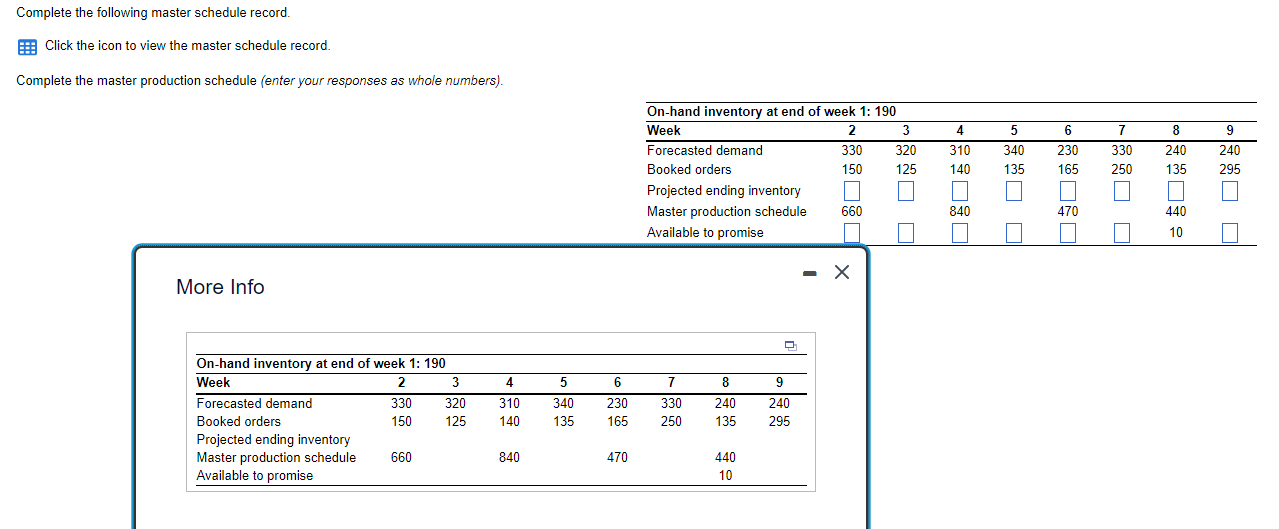
Task: Click 'Forecasted demand' label in More Info table
Action: [x=254, y=404]
